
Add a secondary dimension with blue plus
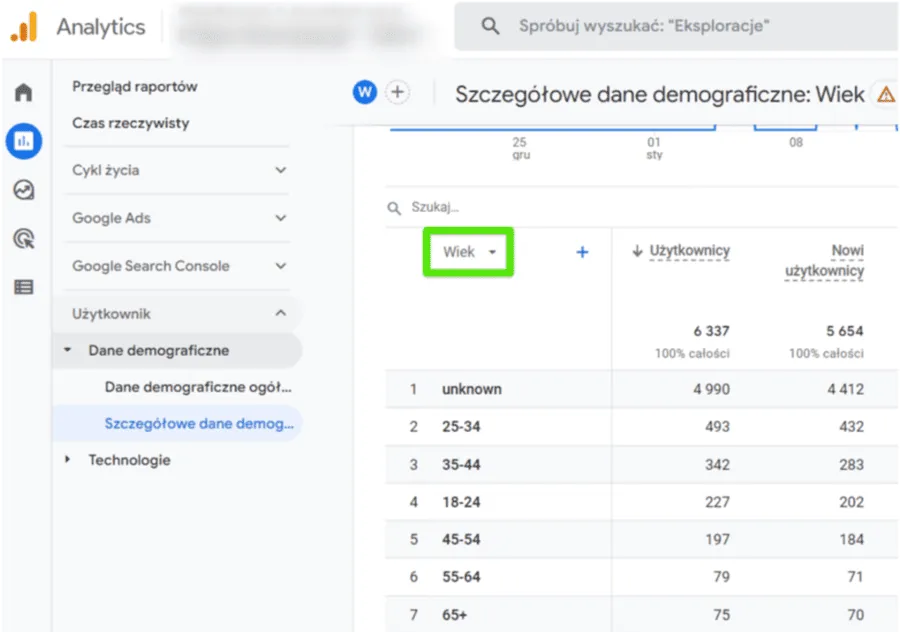(582, 253)
